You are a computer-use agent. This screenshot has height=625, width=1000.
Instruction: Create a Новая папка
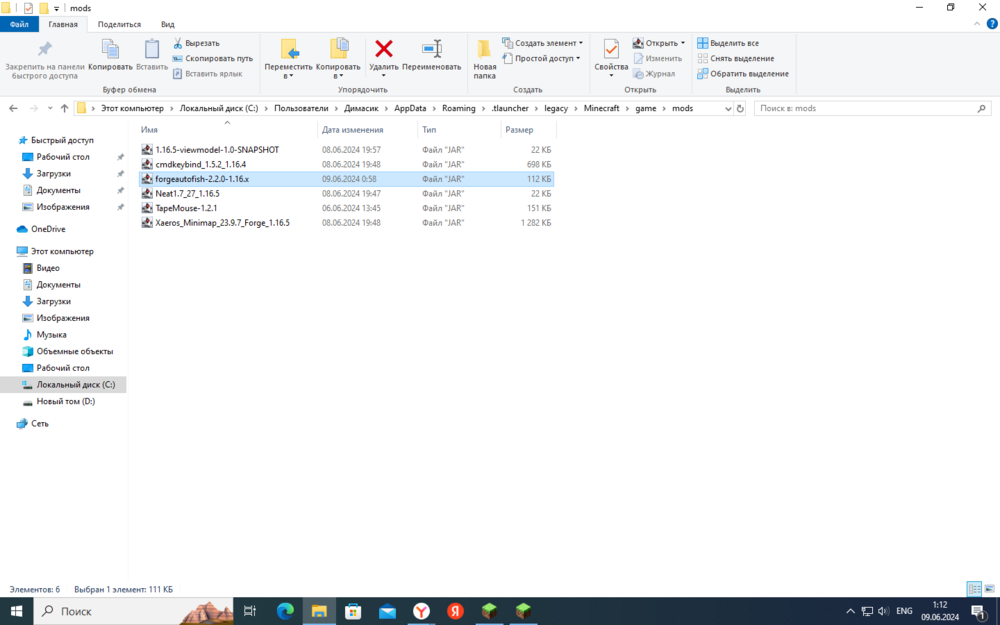[485, 59]
